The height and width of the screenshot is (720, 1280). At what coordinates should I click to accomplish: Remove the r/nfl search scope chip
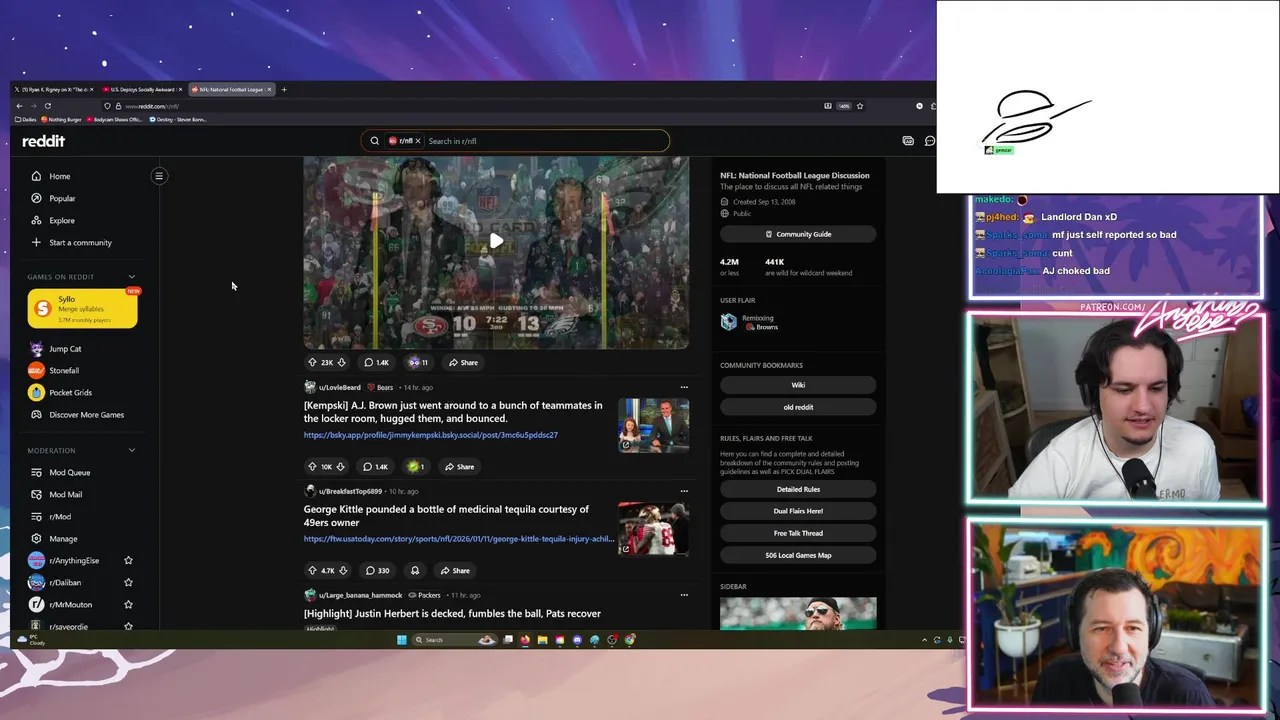pos(418,141)
